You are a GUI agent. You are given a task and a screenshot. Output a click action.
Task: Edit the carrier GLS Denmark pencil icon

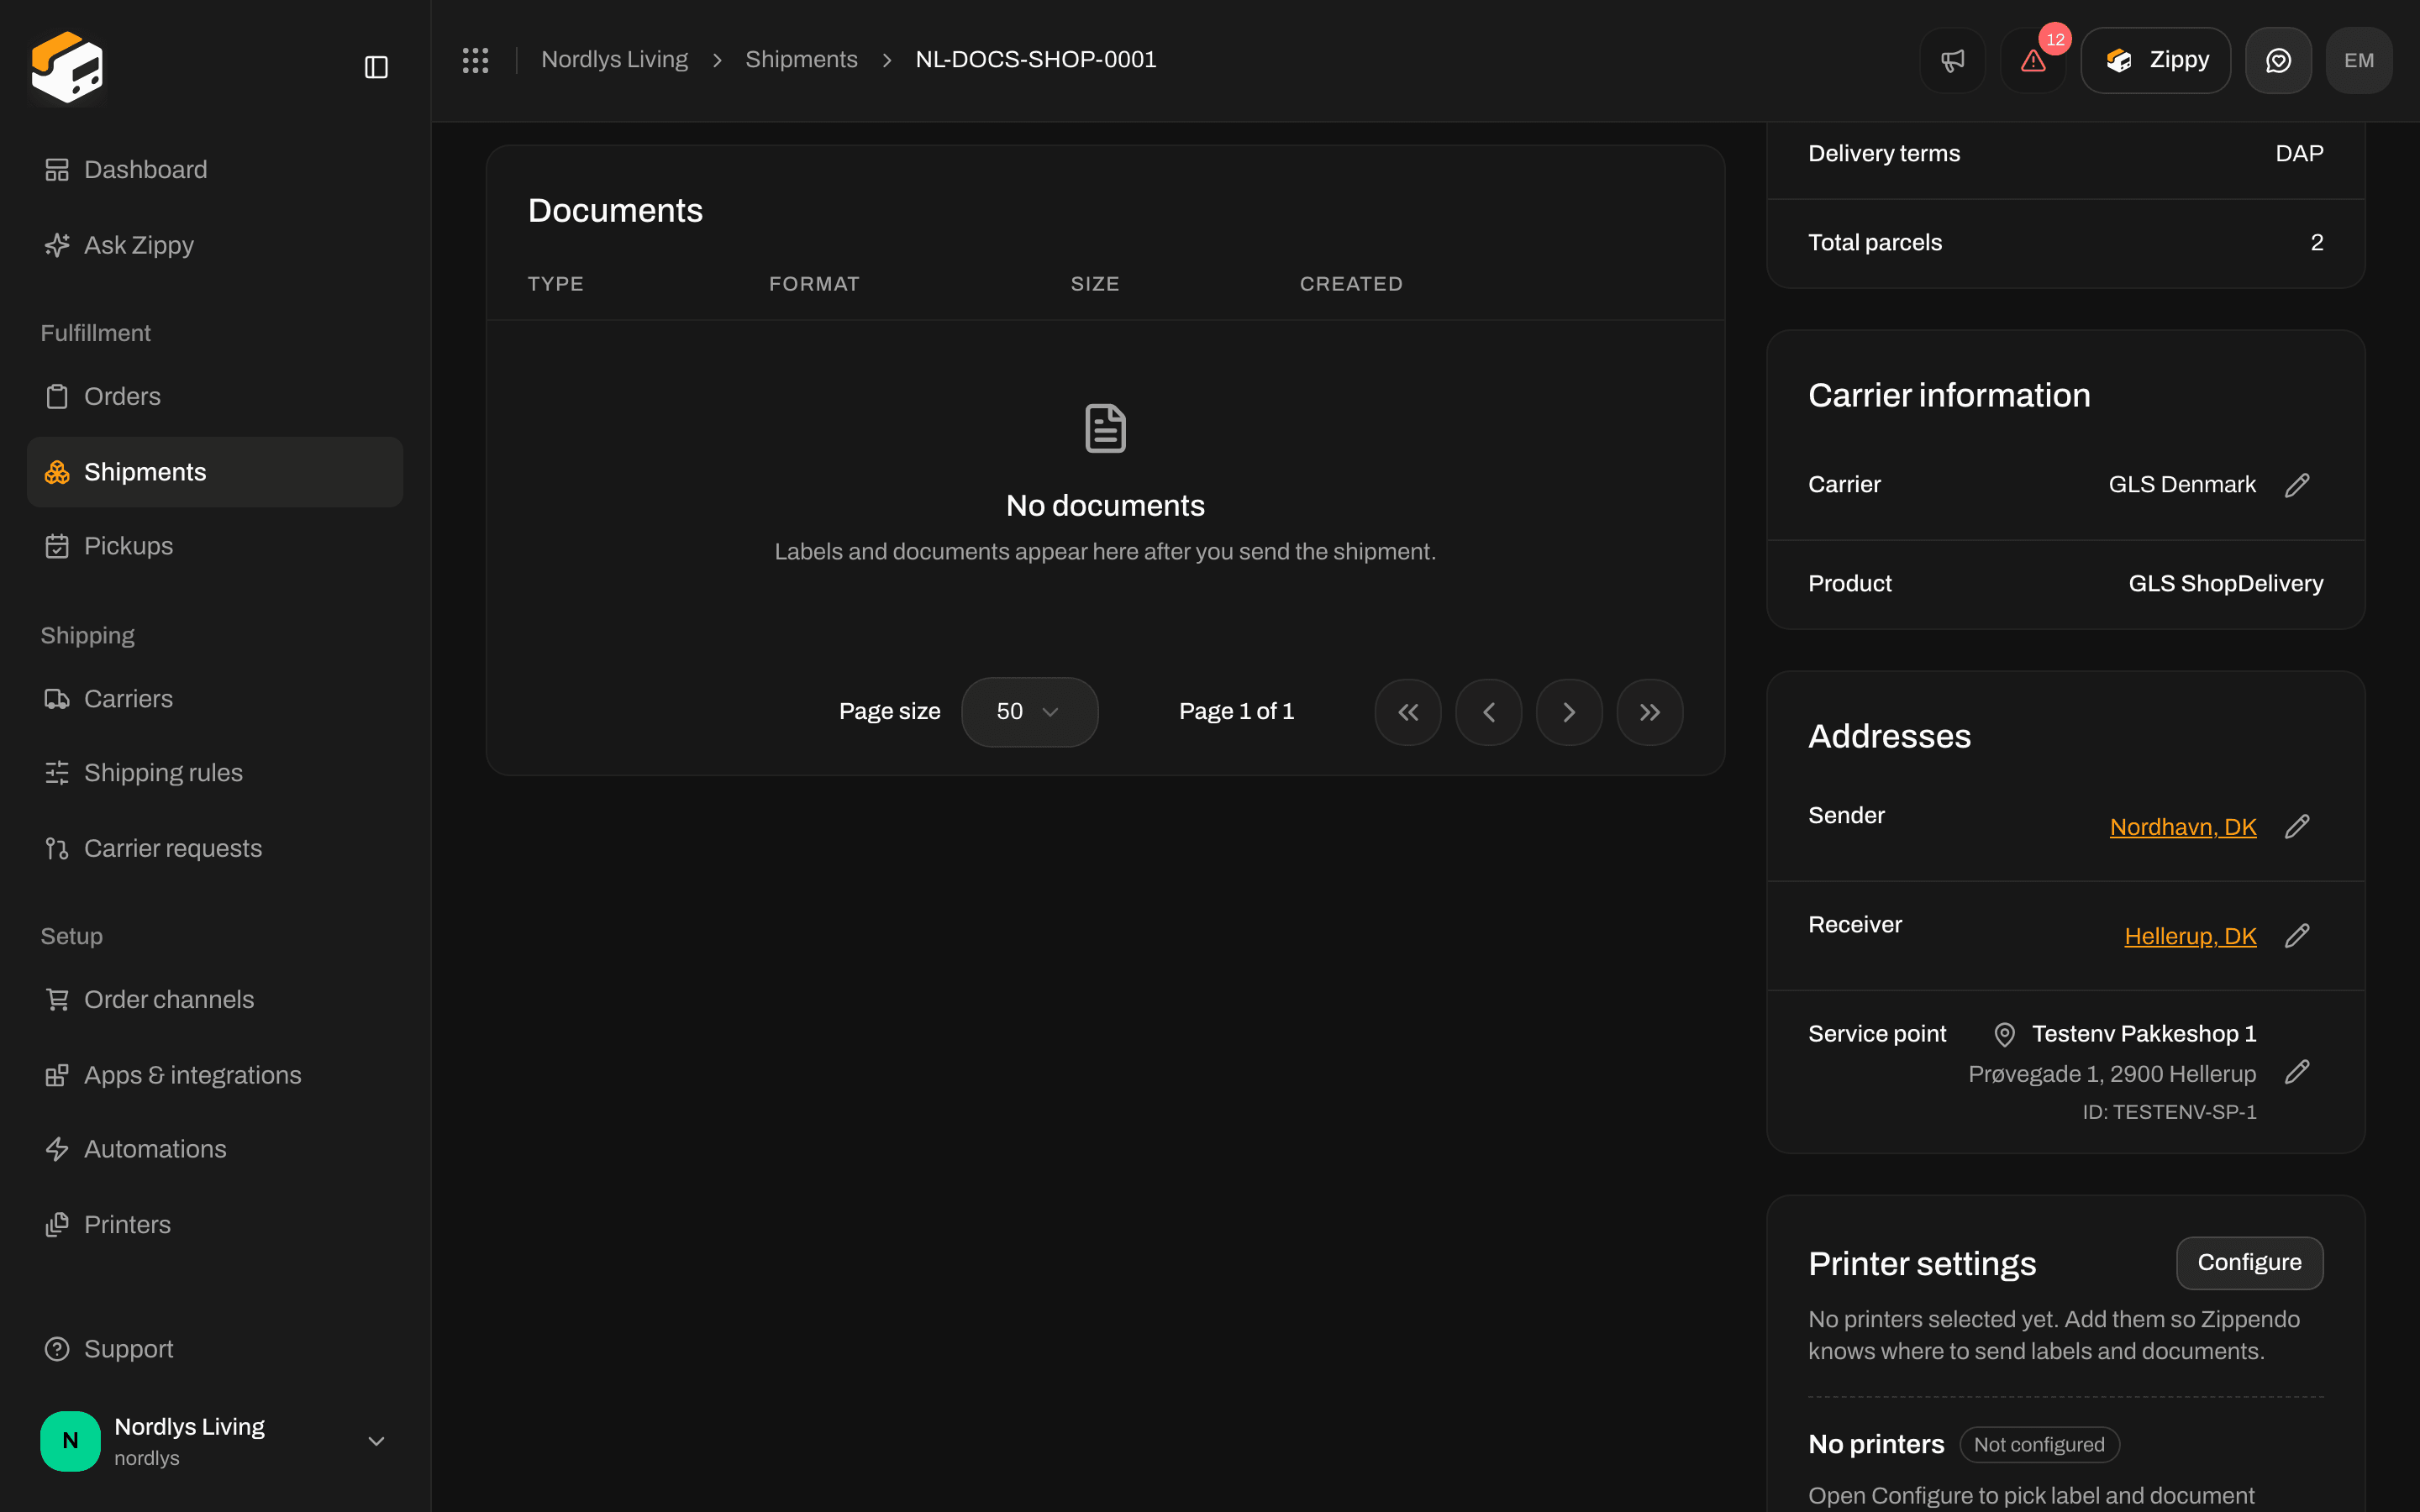[x=2297, y=485]
